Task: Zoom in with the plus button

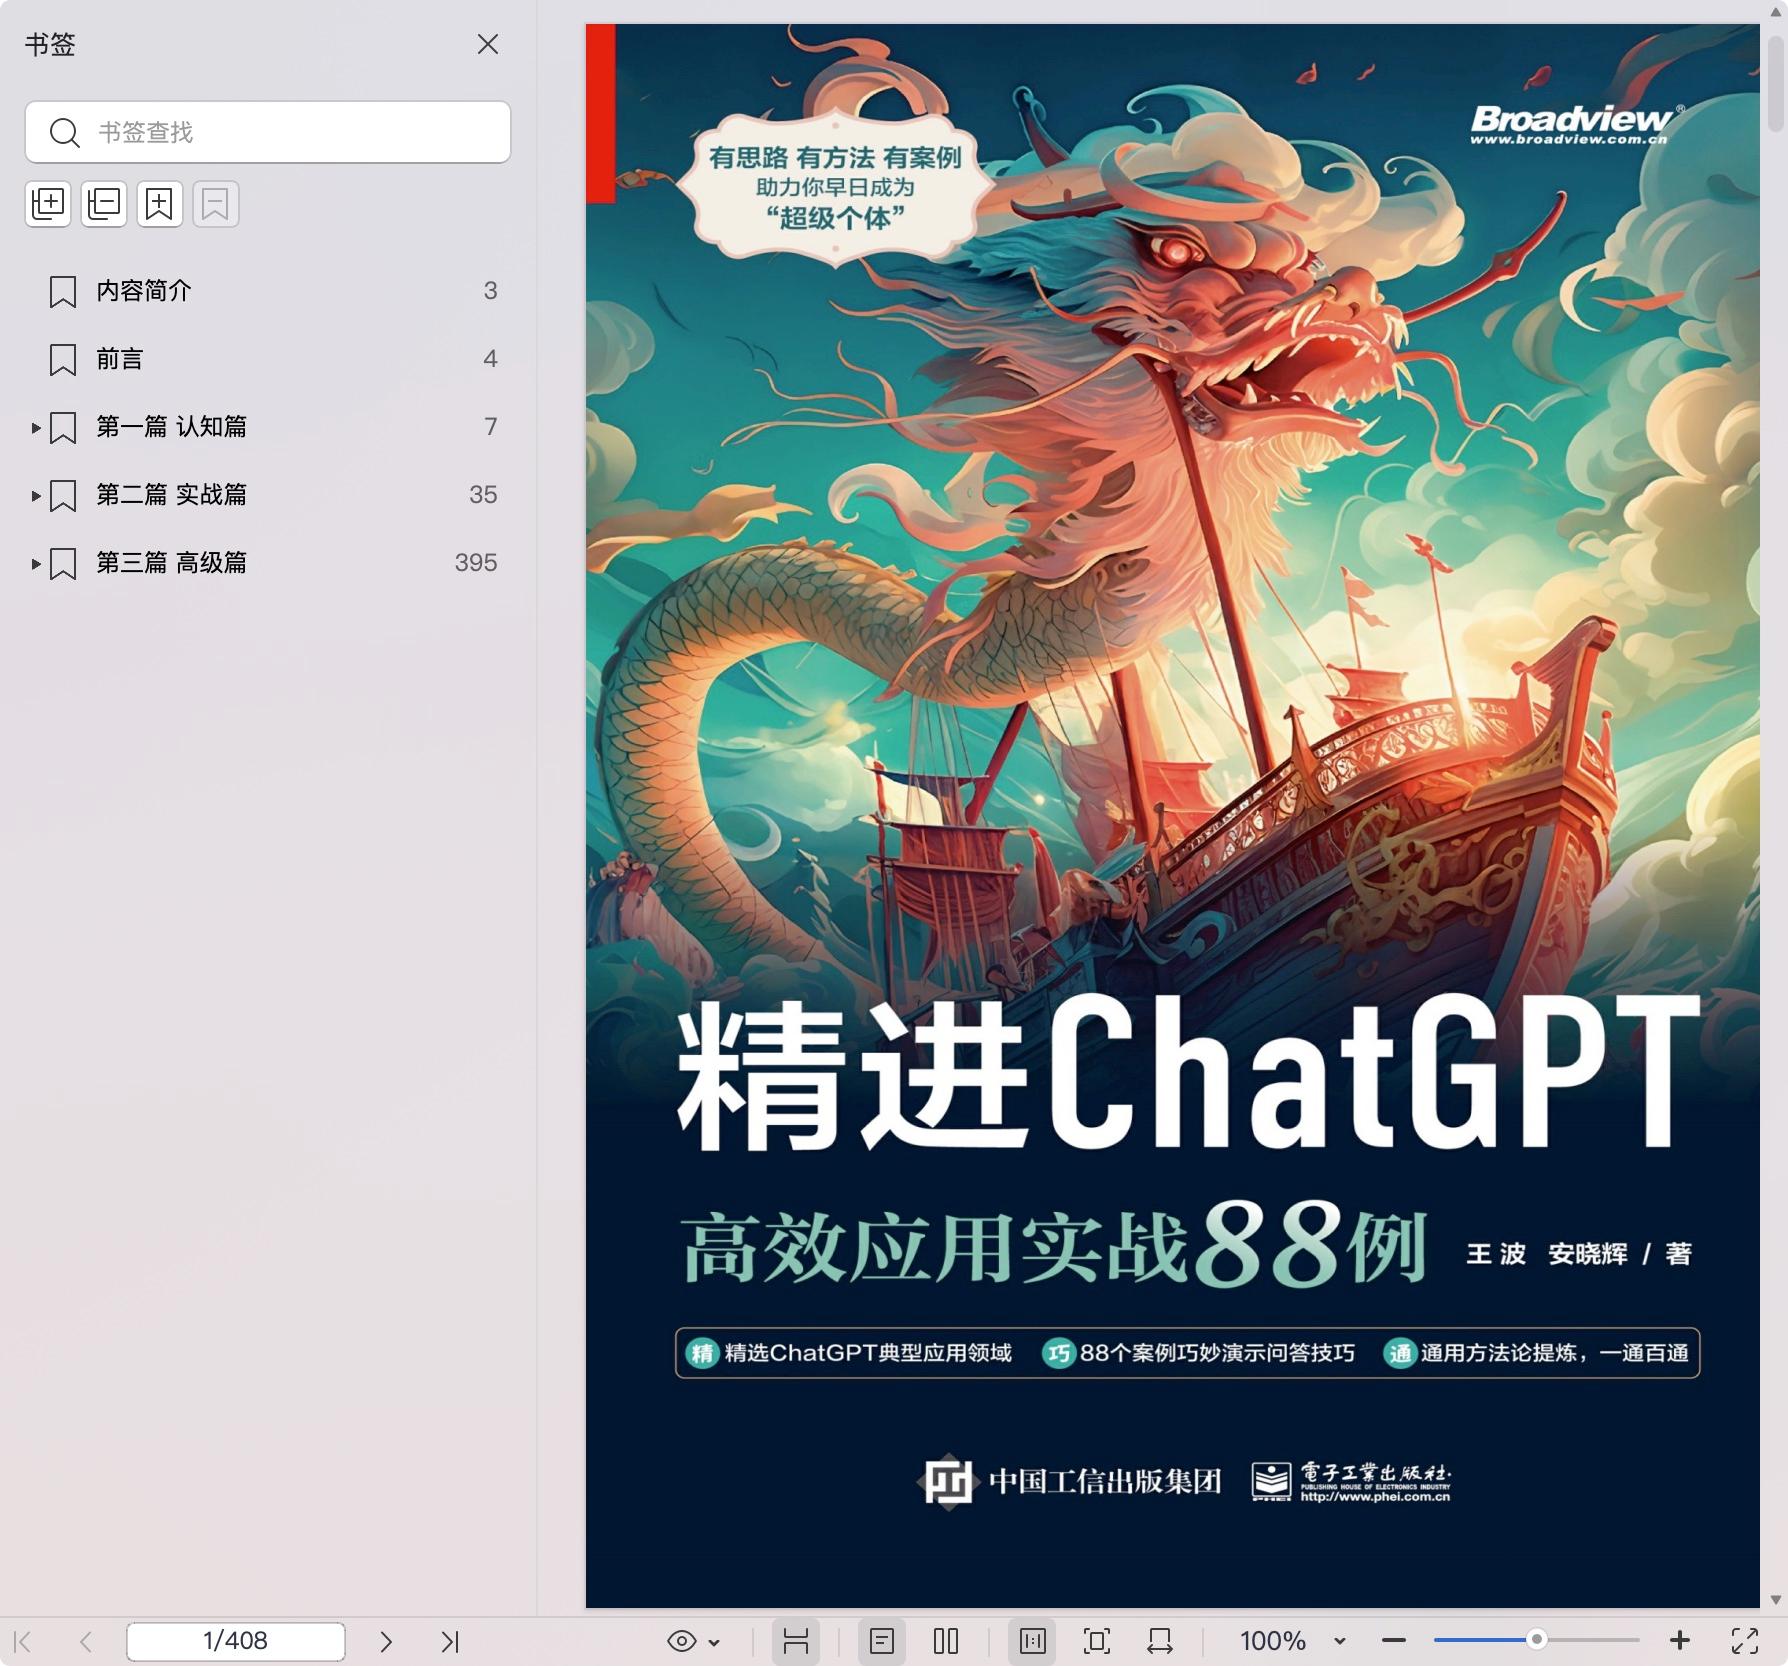Action: click(x=1680, y=1641)
